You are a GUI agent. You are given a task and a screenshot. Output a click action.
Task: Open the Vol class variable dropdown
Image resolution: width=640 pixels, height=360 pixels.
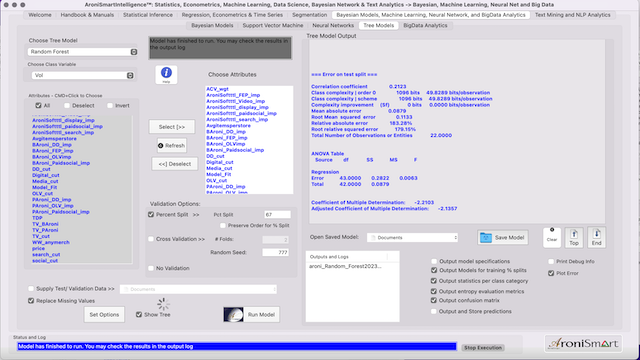(82, 76)
